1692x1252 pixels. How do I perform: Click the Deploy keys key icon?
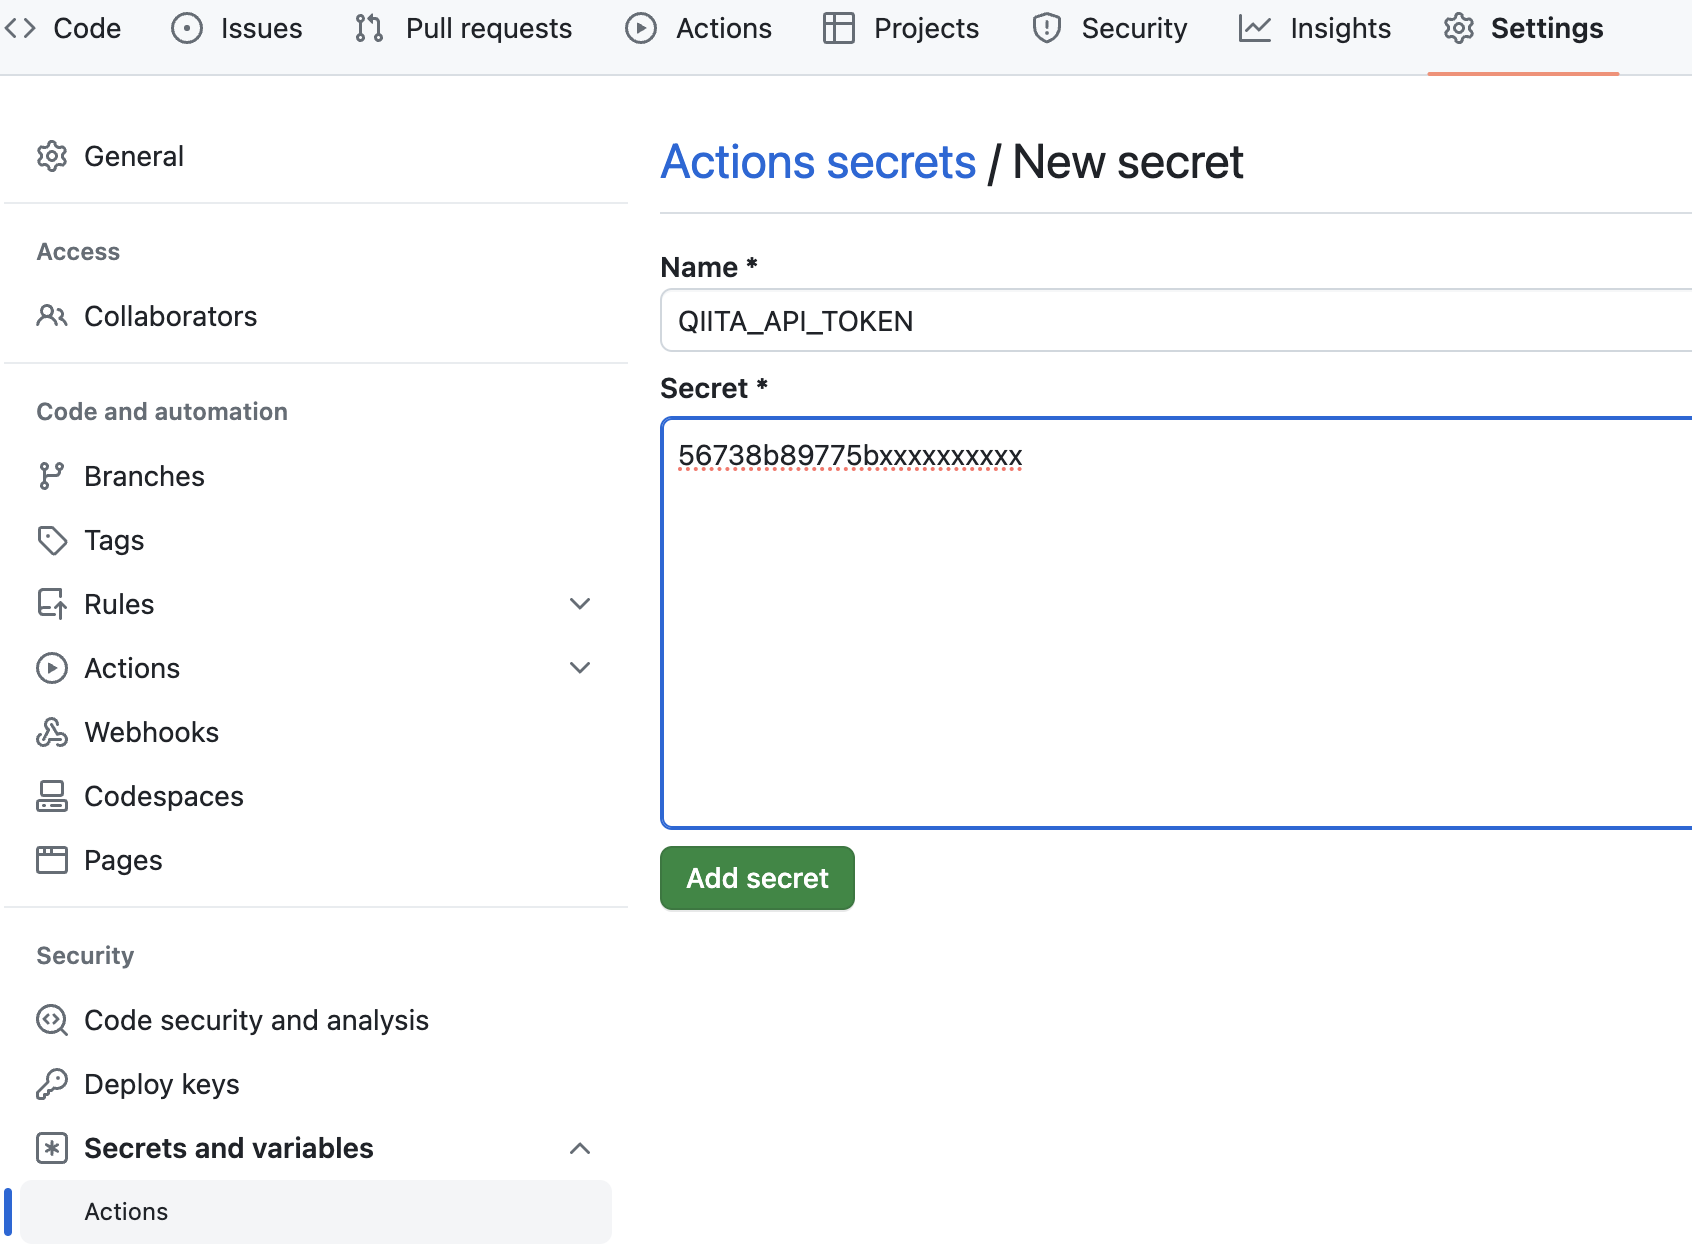click(52, 1084)
